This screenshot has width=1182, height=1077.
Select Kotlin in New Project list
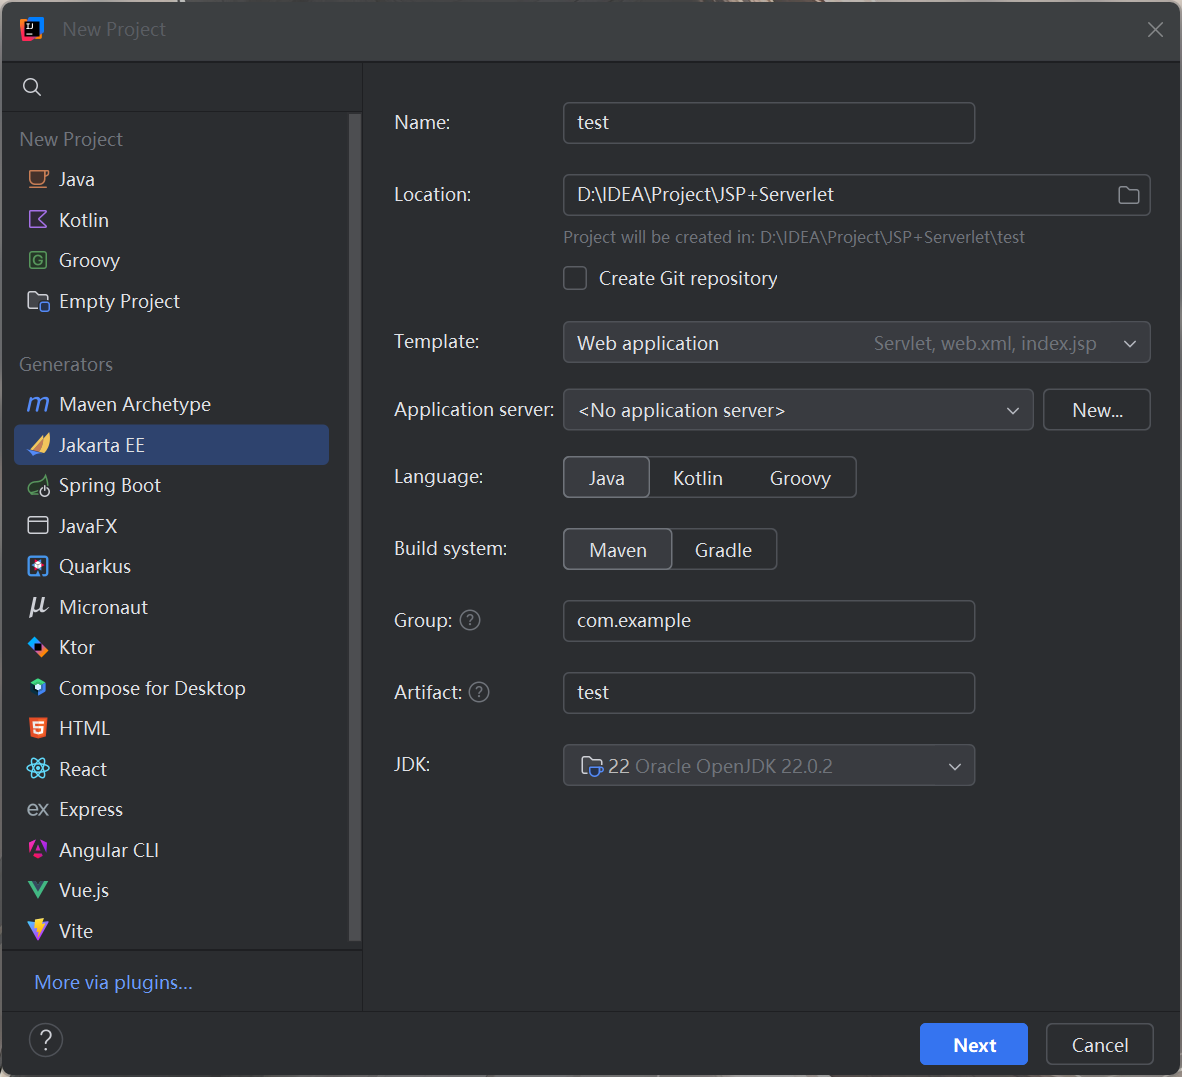click(171, 219)
